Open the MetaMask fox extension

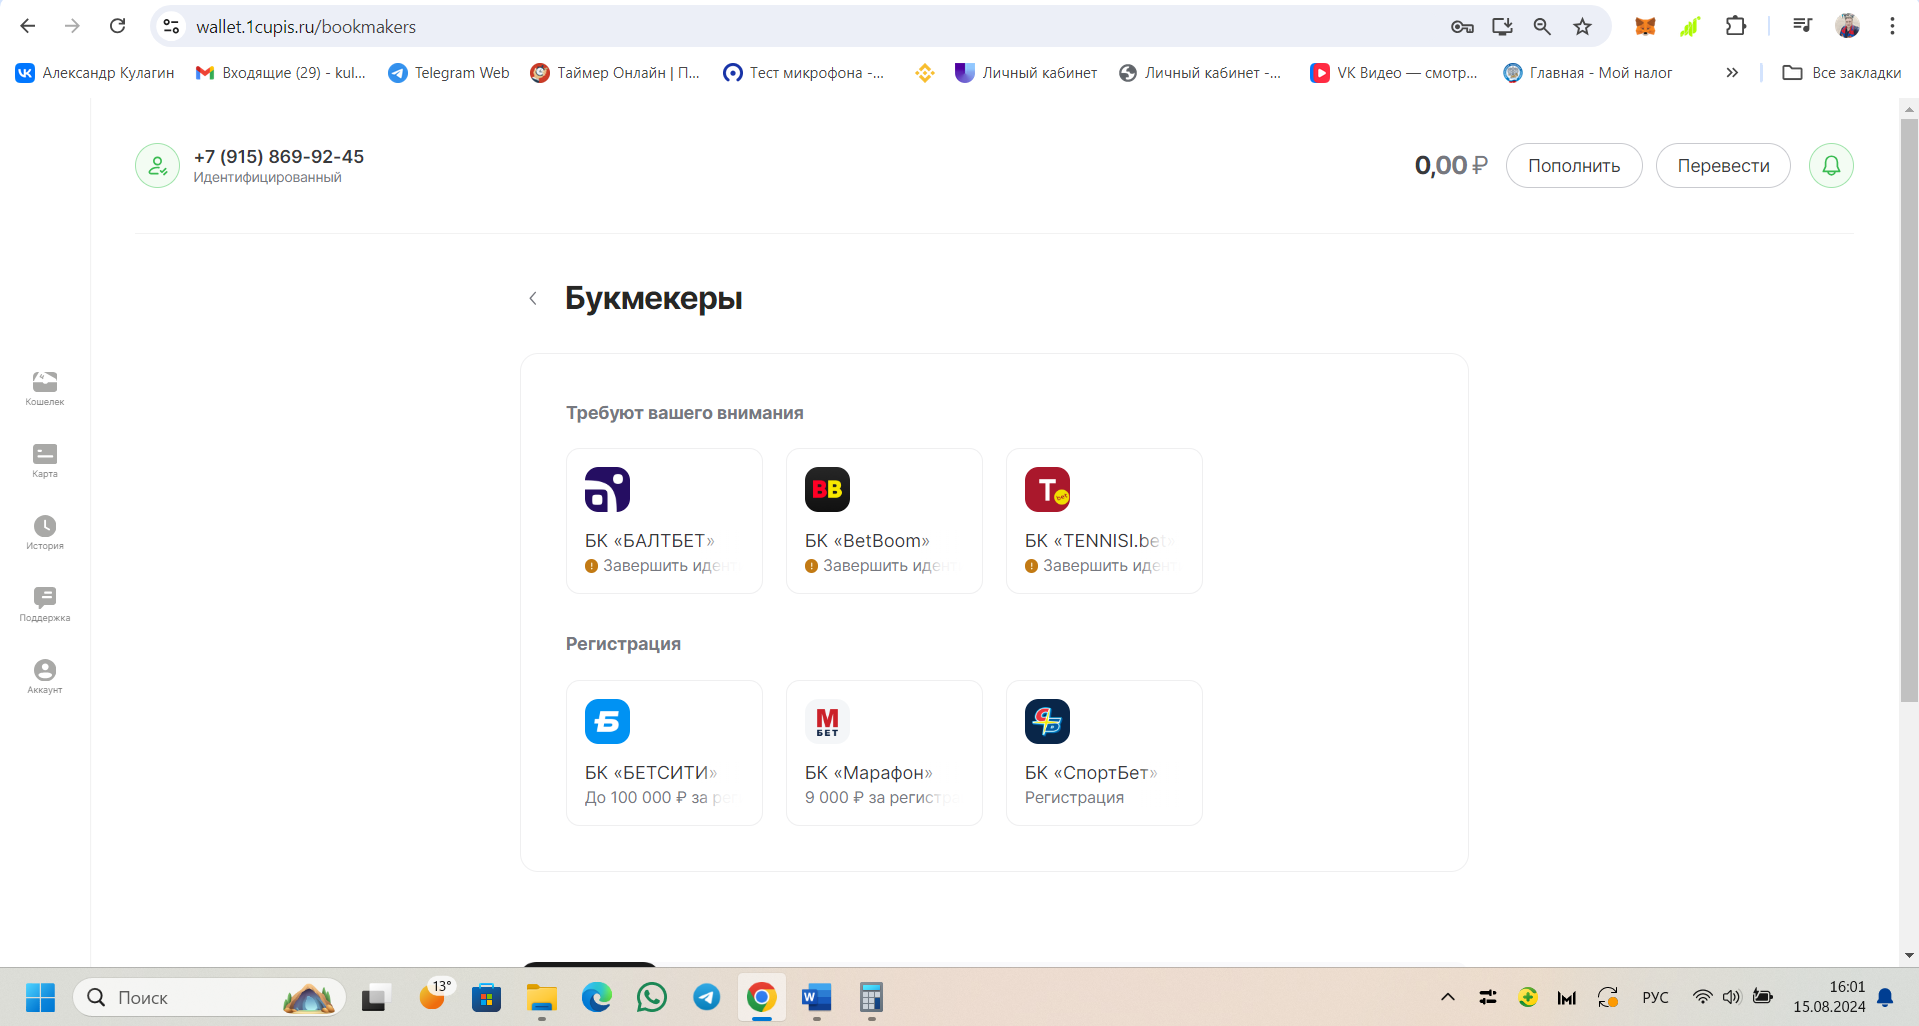[1645, 27]
